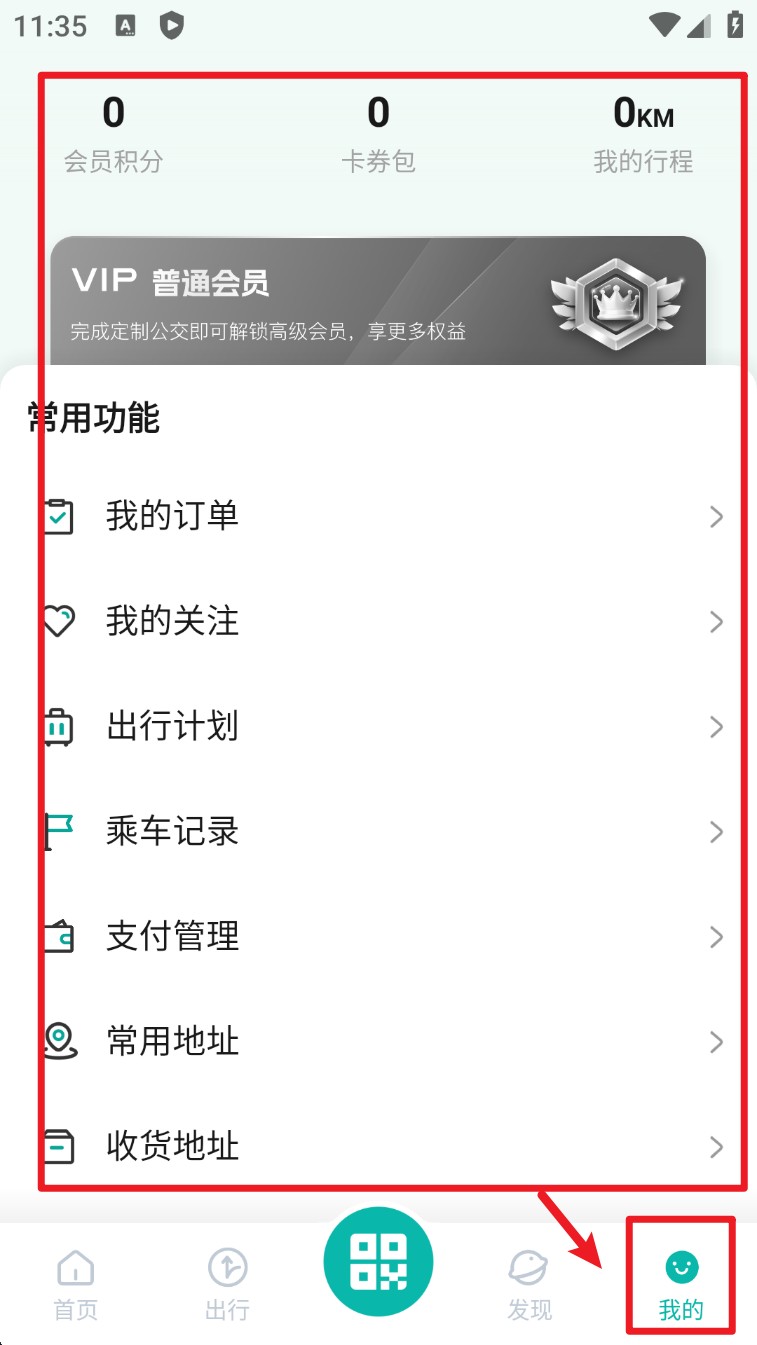Open the VIP 普通会员 membership card
Viewport: 757px width, 1345px height.
click(x=378, y=301)
